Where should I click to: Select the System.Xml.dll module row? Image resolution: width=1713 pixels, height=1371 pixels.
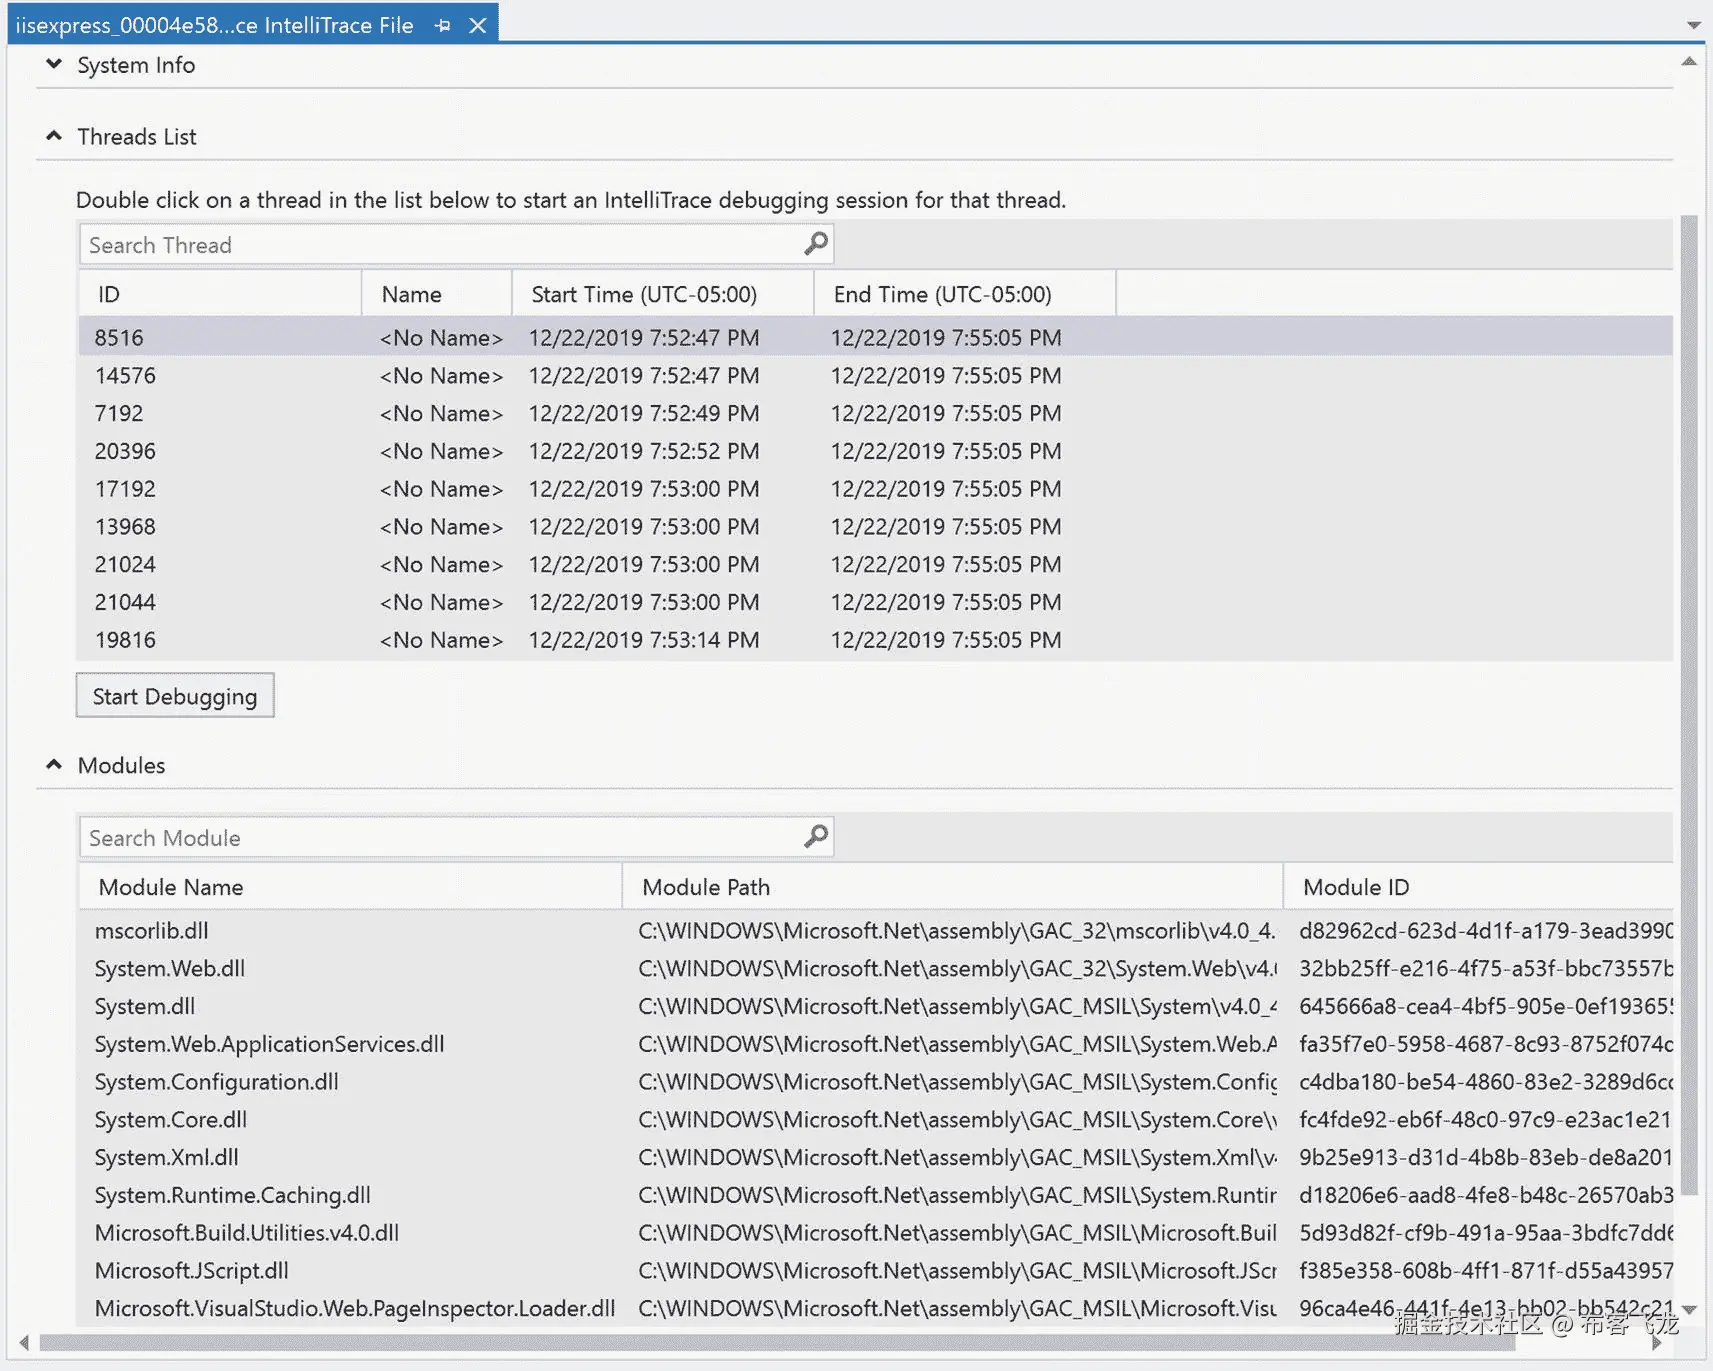pos(875,1158)
